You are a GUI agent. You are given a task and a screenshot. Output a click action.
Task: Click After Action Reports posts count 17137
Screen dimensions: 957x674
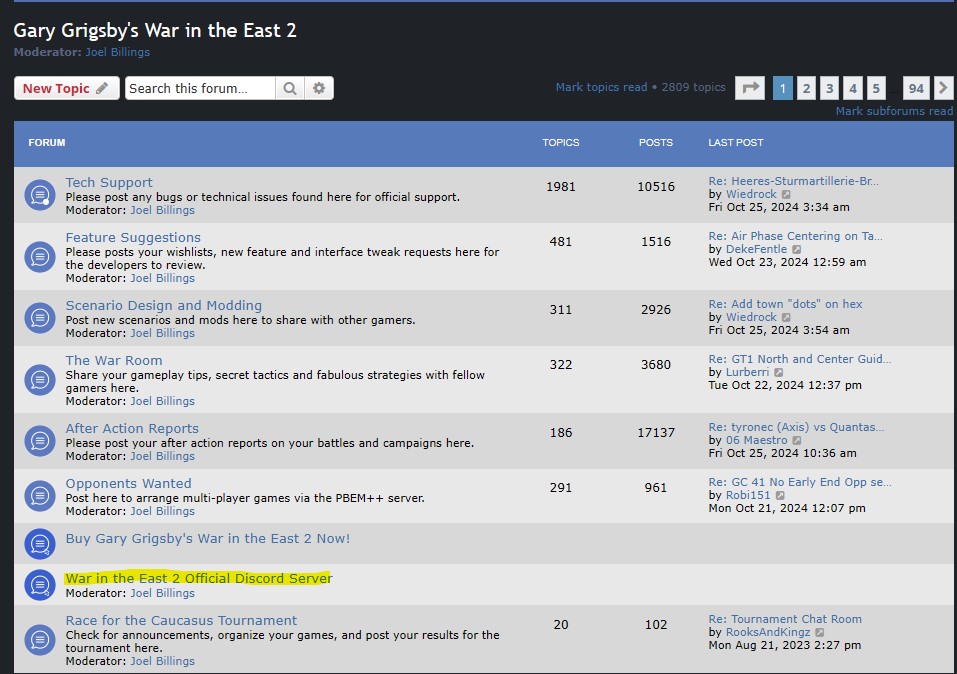click(656, 433)
